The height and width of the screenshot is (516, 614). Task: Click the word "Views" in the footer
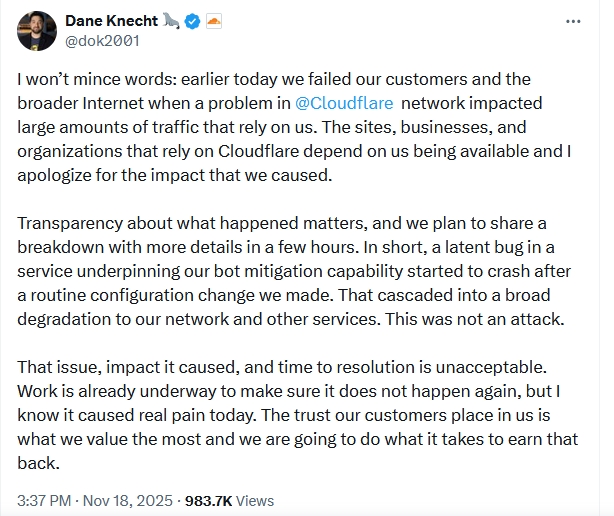254,500
